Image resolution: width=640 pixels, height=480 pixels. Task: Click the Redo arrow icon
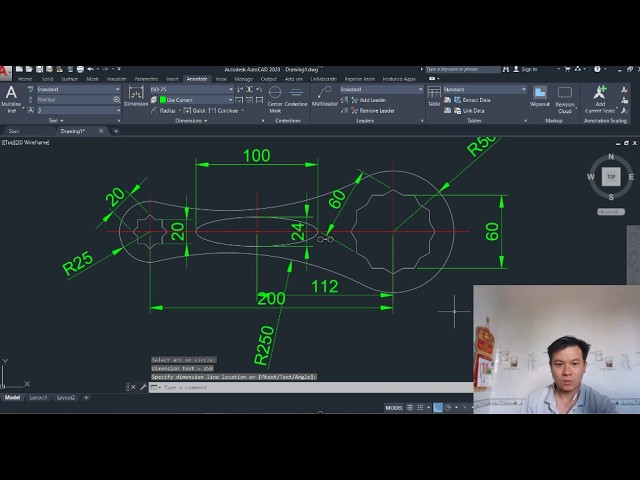[x=105, y=69]
